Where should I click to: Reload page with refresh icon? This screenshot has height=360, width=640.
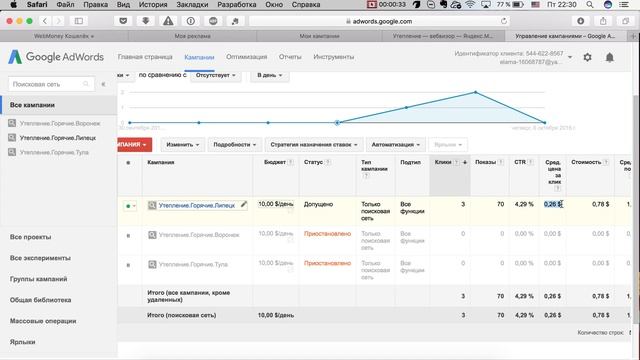(504, 21)
